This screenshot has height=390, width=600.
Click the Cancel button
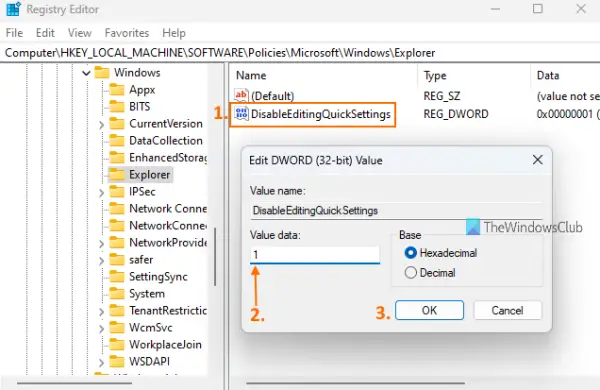point(507,310)
